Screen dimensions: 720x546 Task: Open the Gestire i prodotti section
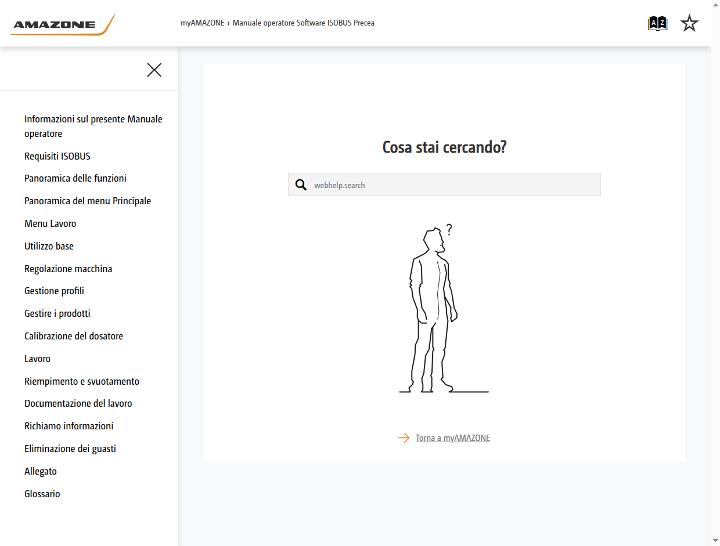pos(57,313)
